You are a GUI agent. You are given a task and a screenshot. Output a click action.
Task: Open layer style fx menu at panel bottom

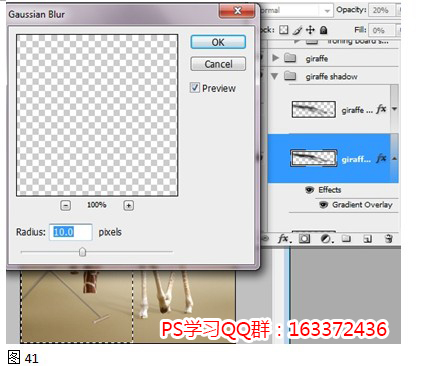click(x=284, y=238)
